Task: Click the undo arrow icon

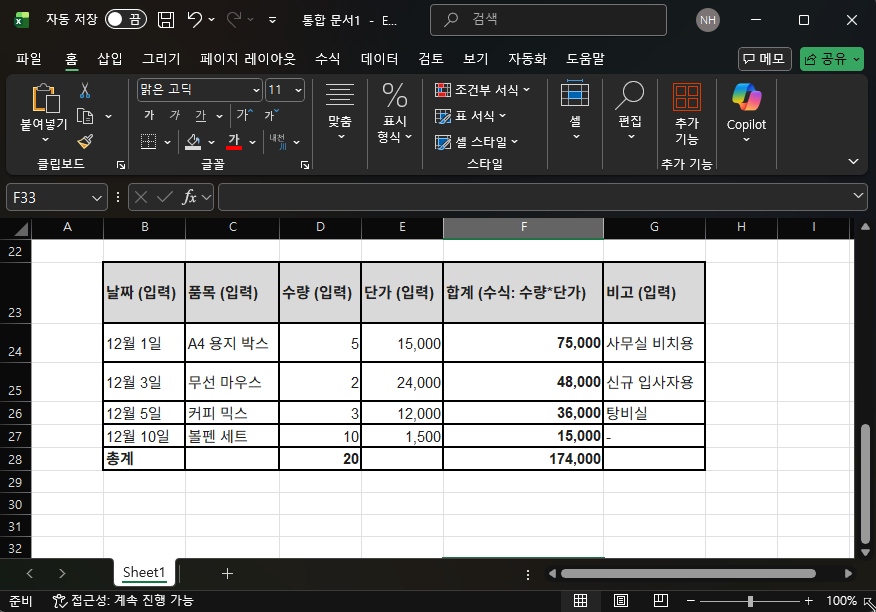Action: [195, 20]
